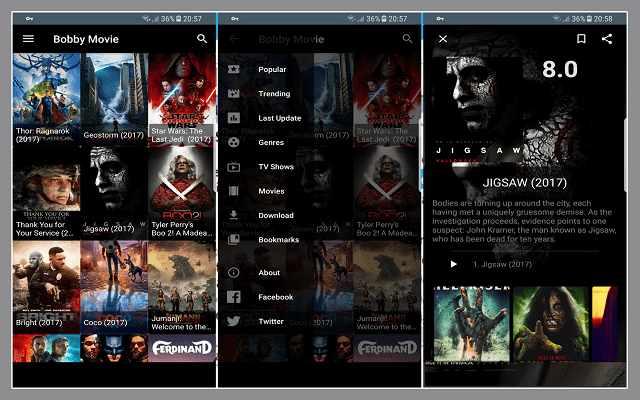
Task: Open the Trending section from the drawer
Action: 274,94
